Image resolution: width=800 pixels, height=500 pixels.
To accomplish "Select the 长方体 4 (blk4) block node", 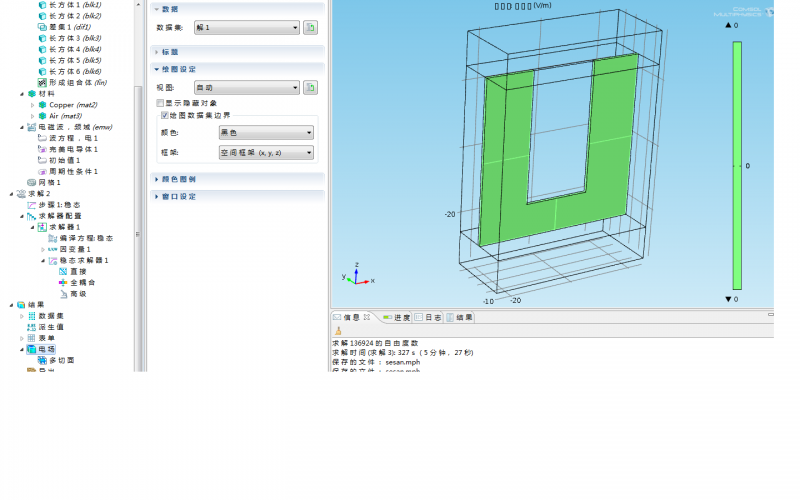I will point(70,49).
